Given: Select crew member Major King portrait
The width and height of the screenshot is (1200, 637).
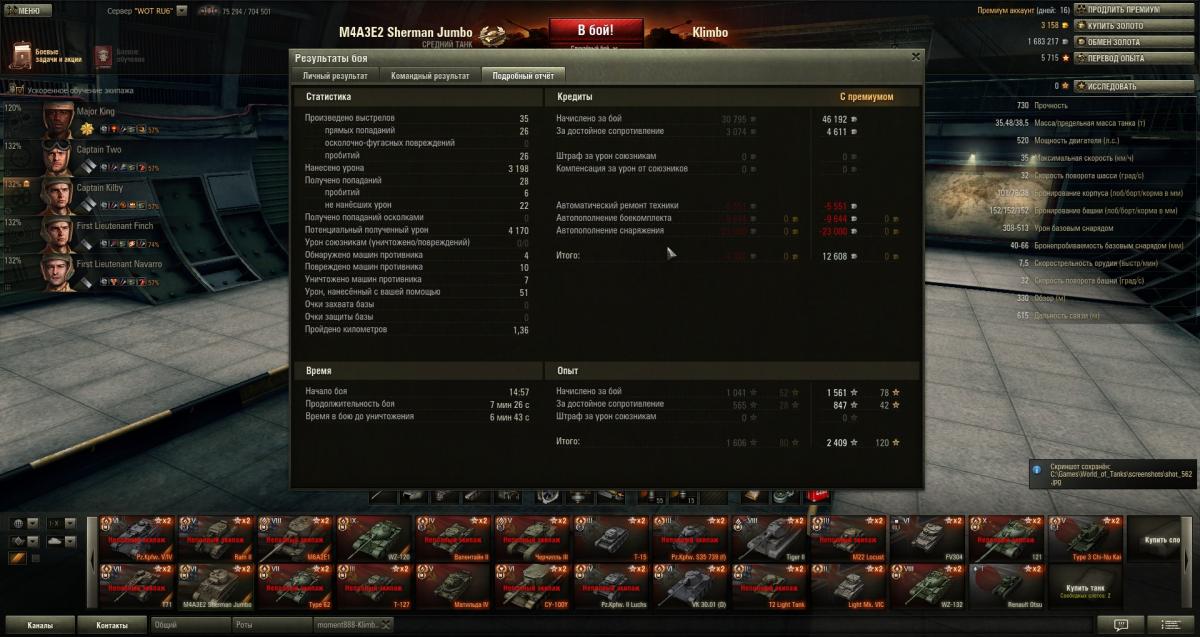Looking at the screenshot, I should (x=59, y=122).
